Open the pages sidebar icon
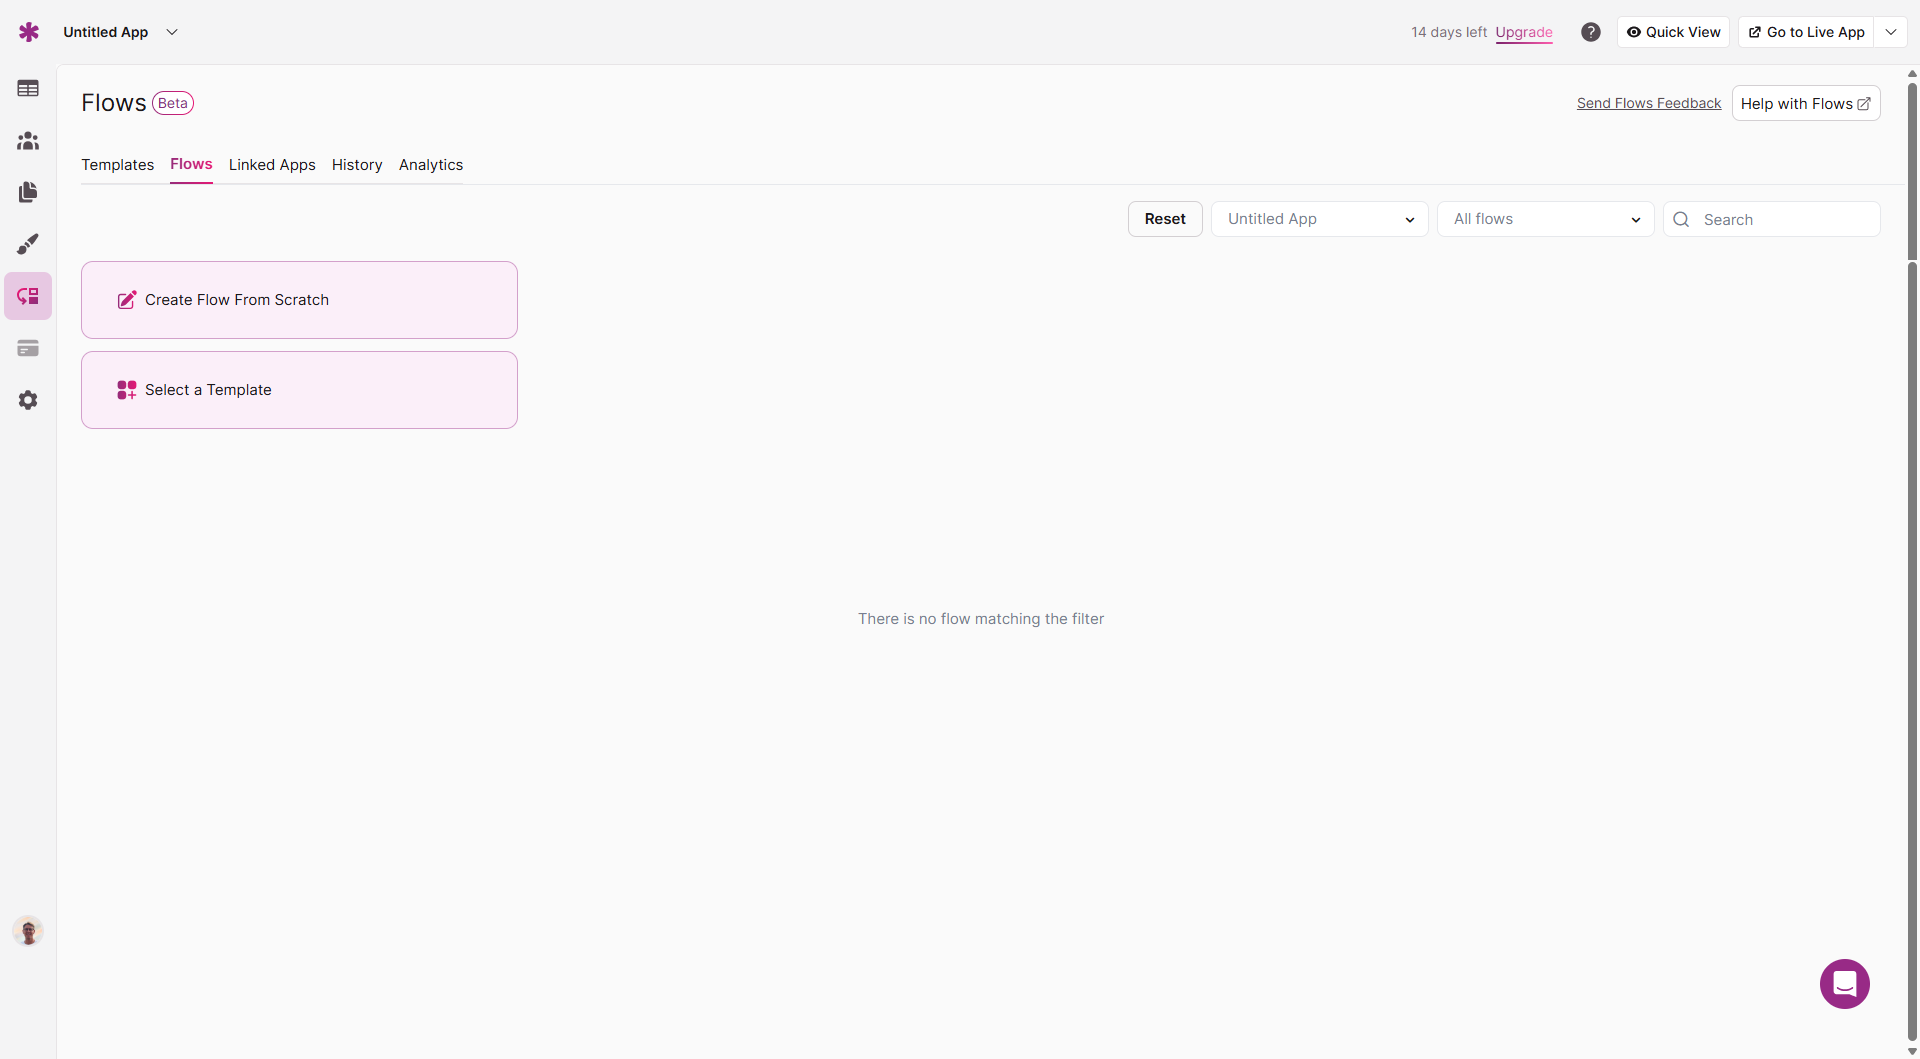 [28, 192]
